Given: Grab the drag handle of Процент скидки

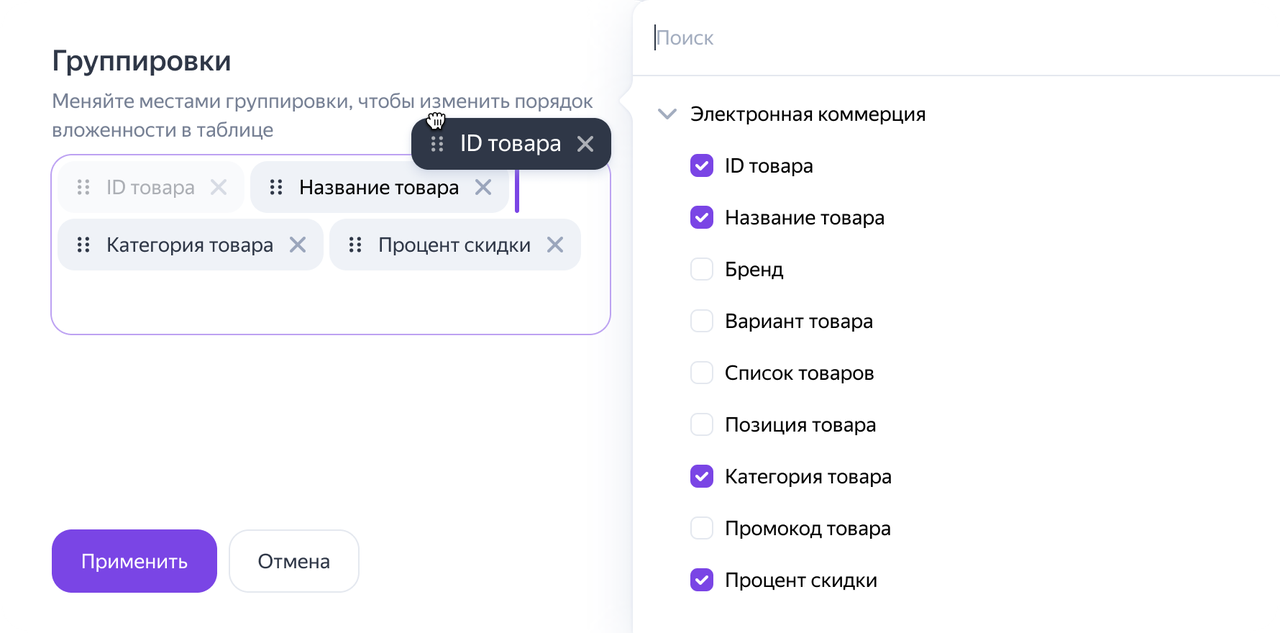Looking at the screenshot, I should [355, 245].
